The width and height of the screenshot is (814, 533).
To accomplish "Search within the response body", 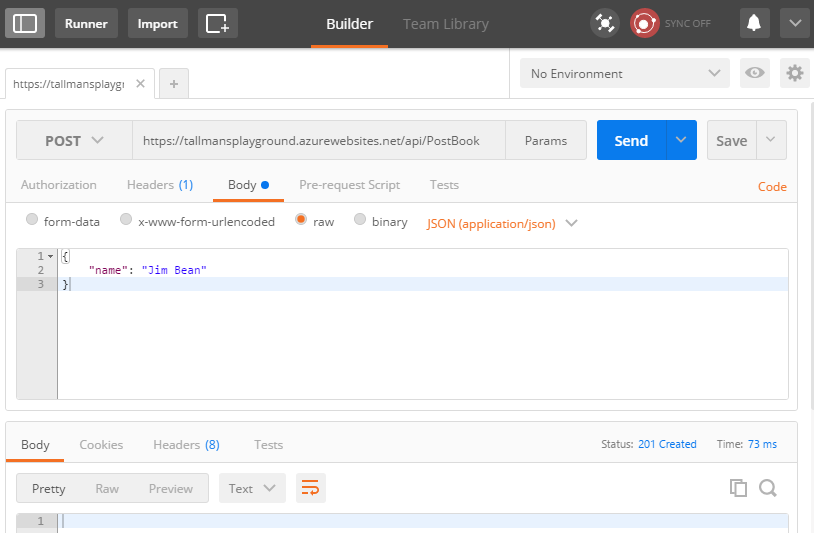I will (x=768, y=488).
